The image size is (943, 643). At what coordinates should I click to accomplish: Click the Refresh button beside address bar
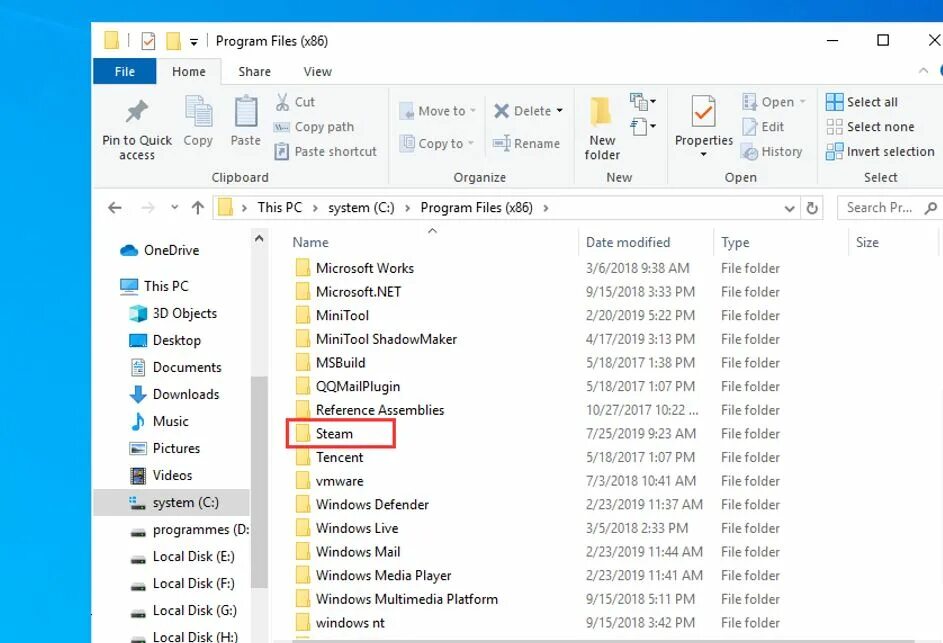pos(812,208)
